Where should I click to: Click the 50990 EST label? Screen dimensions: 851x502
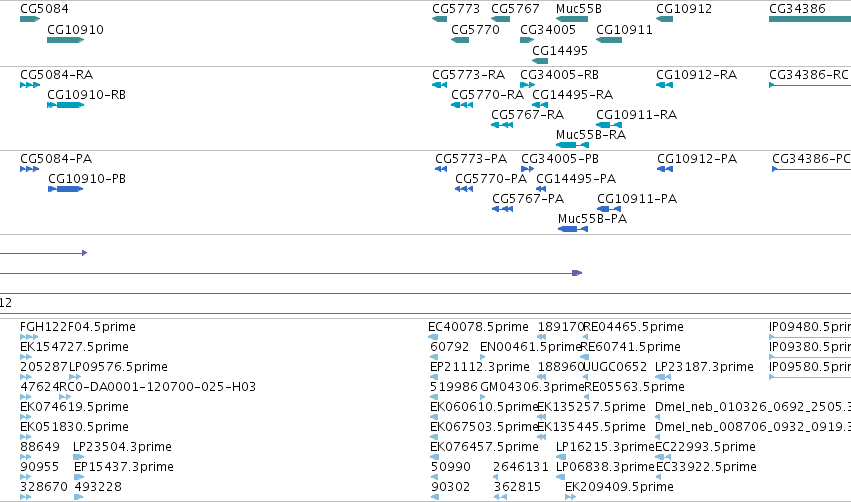pos(450,467)
